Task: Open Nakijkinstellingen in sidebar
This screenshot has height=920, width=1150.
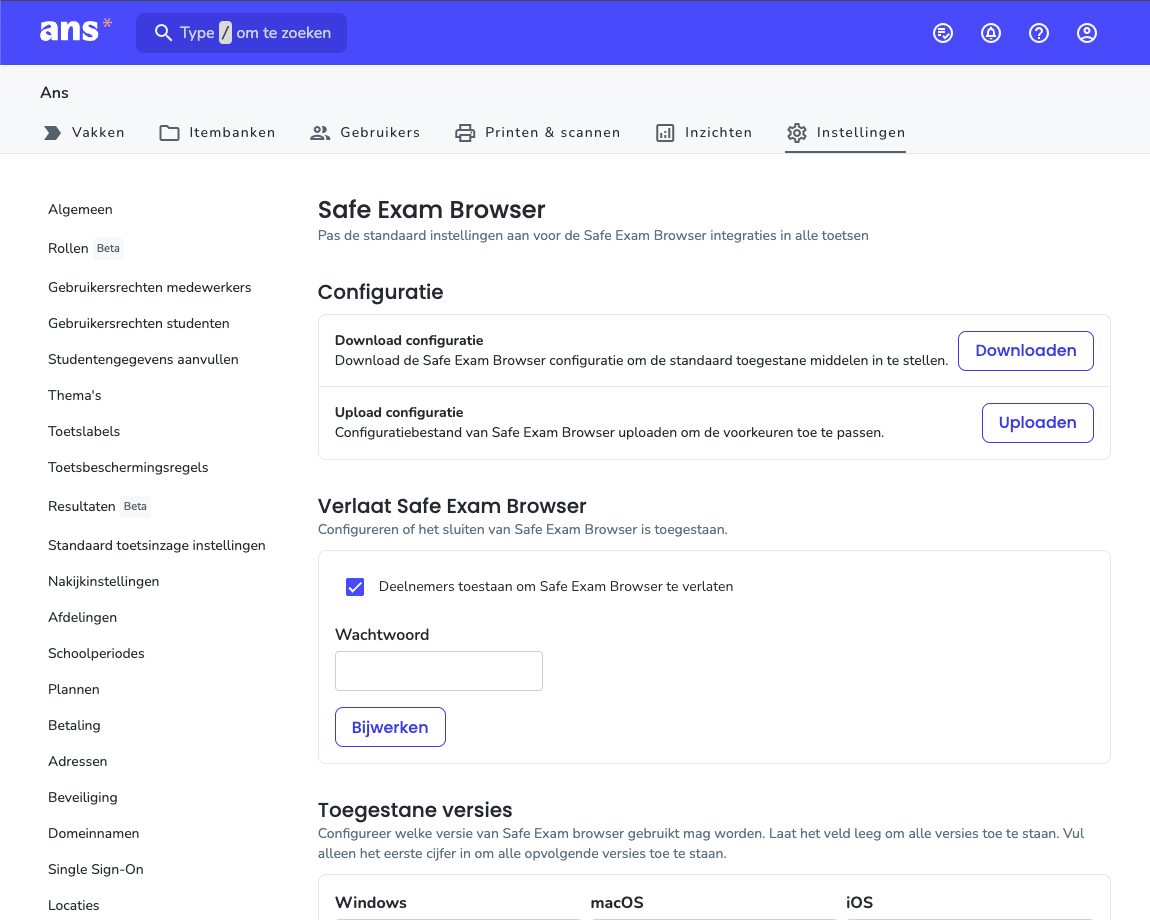Action: click(x=103, y=582)
